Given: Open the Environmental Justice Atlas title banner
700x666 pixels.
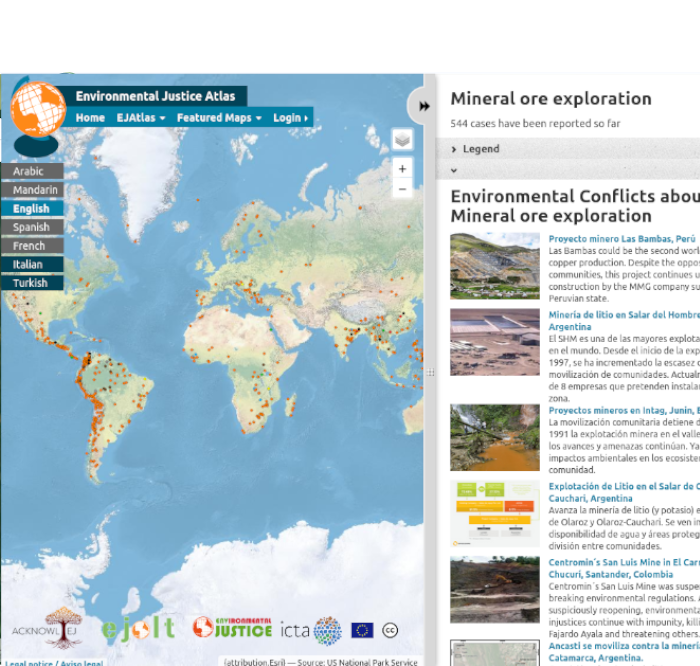Looking at the screenshot, I should coord(155,96).
